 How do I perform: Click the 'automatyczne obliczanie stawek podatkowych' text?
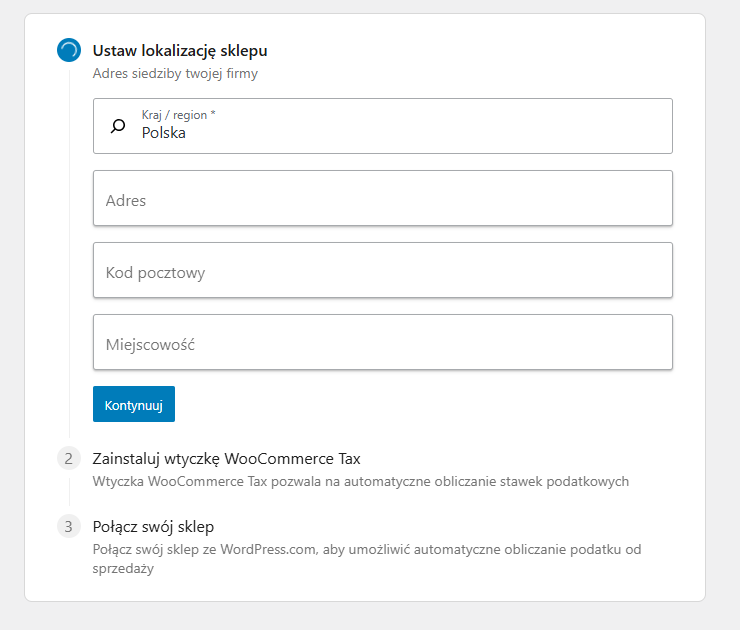[x=492, y=481]
